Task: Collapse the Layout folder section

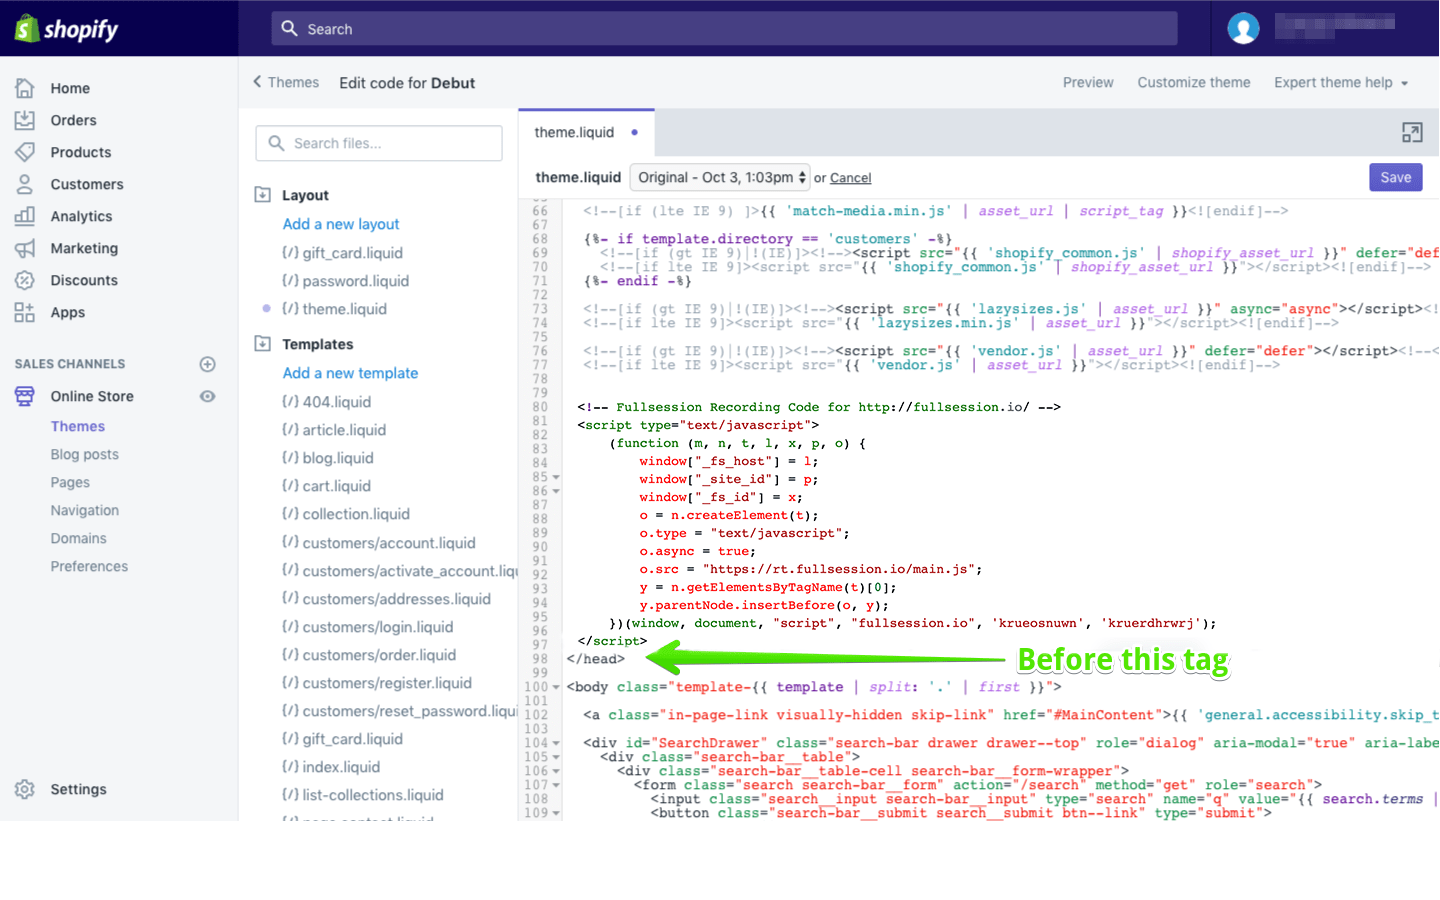Action: tap(263, 195)
